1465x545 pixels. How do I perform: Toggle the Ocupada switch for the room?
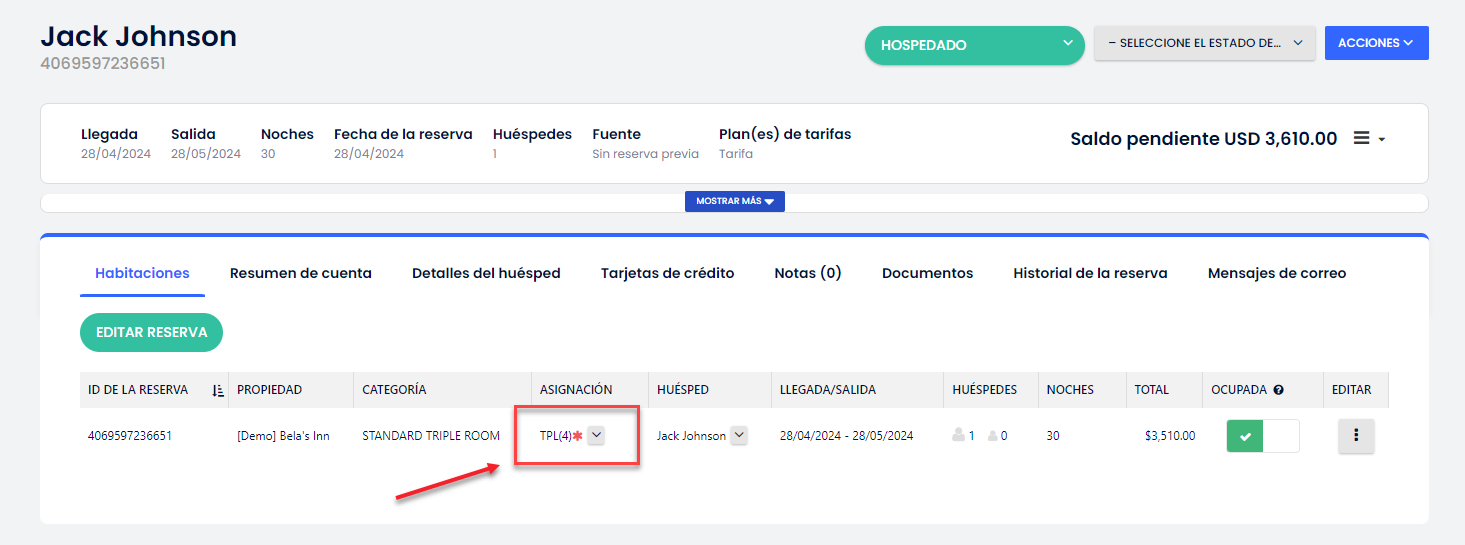[1262, 436]
